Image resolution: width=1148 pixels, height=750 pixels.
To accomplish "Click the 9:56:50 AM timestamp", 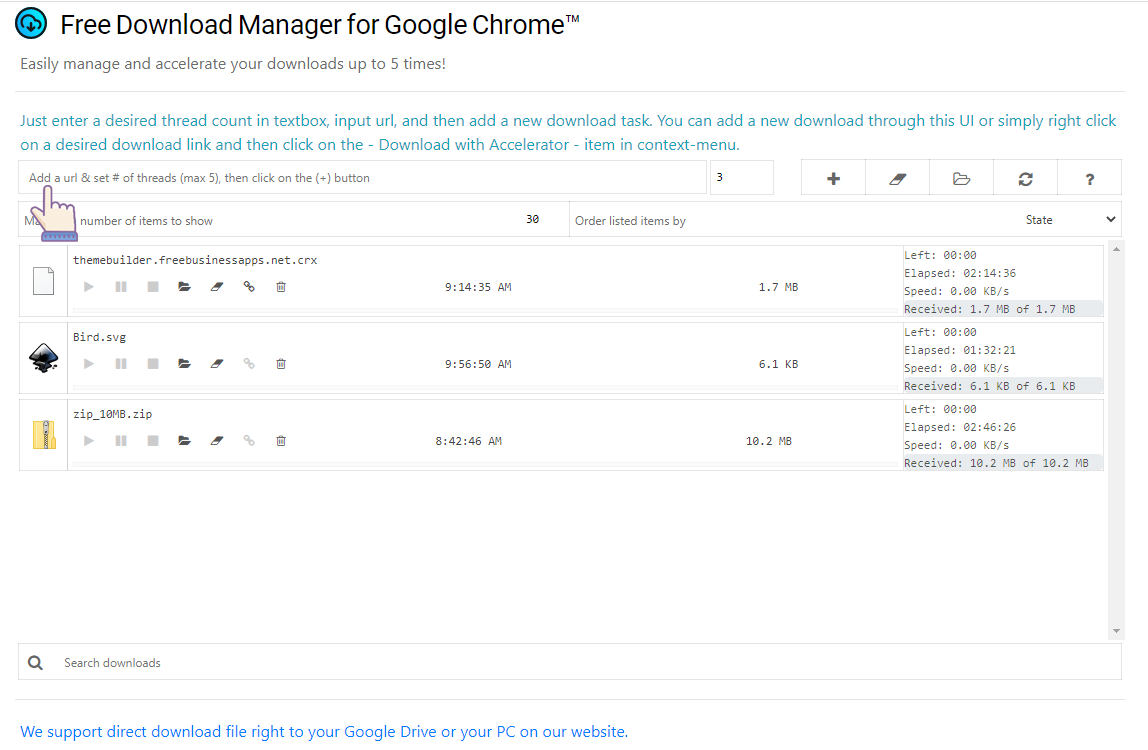I will pyautogui.click(x=478, y=364).
